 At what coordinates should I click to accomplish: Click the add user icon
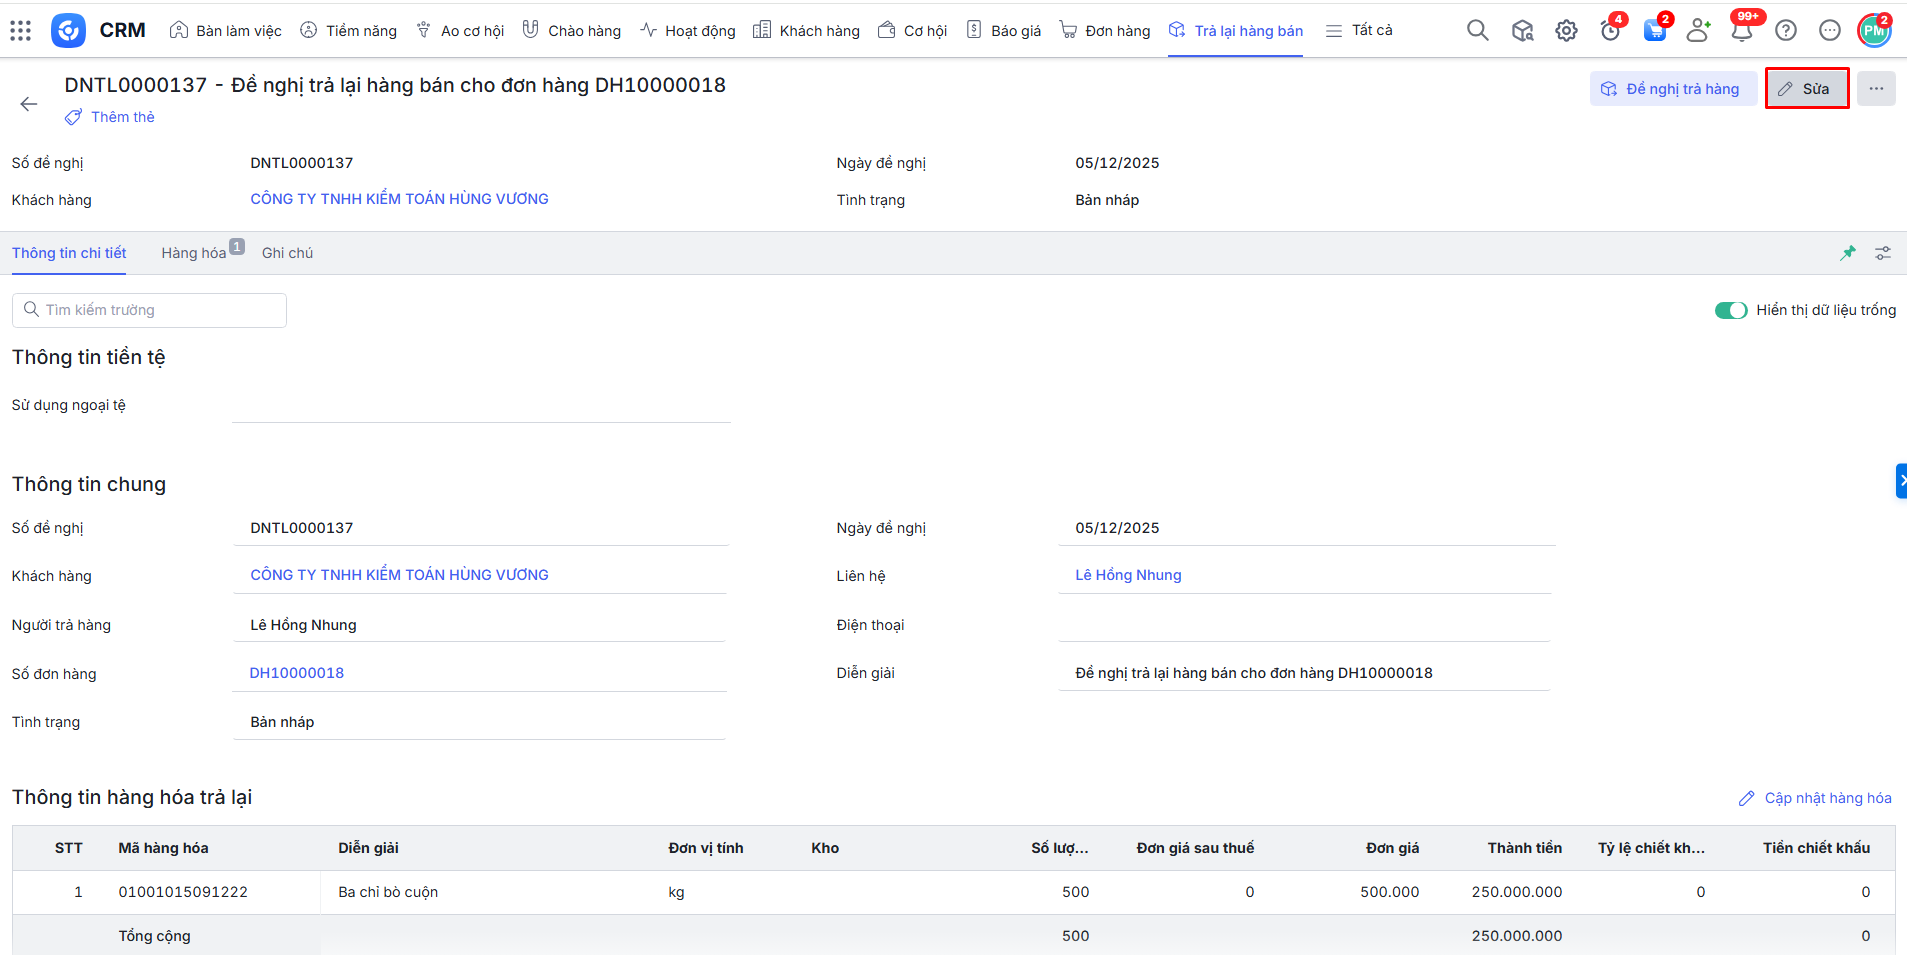1697,31
